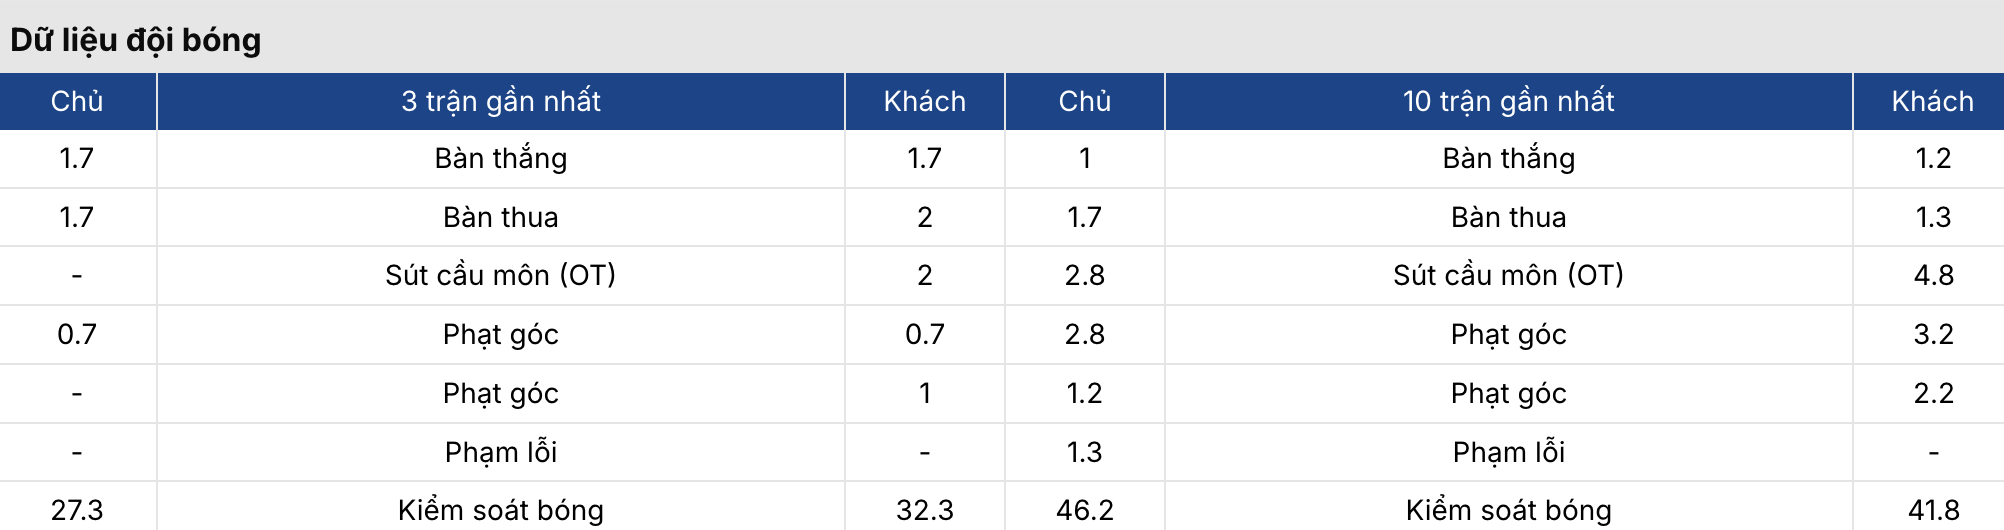Image resolution: width=2004 pixels, height=530 pixels.
Task: Select the "10 trận gần nhất" column header
Action: [1509, 101]
